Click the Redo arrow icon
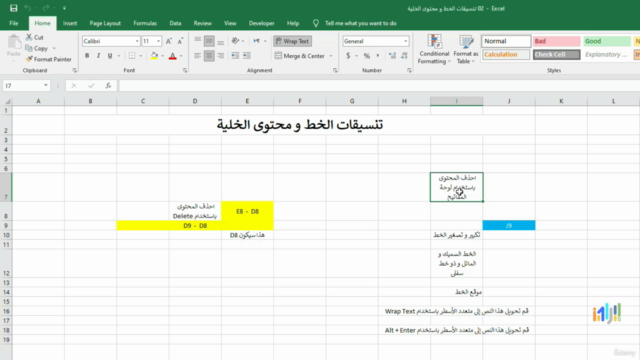 [46, 8]
